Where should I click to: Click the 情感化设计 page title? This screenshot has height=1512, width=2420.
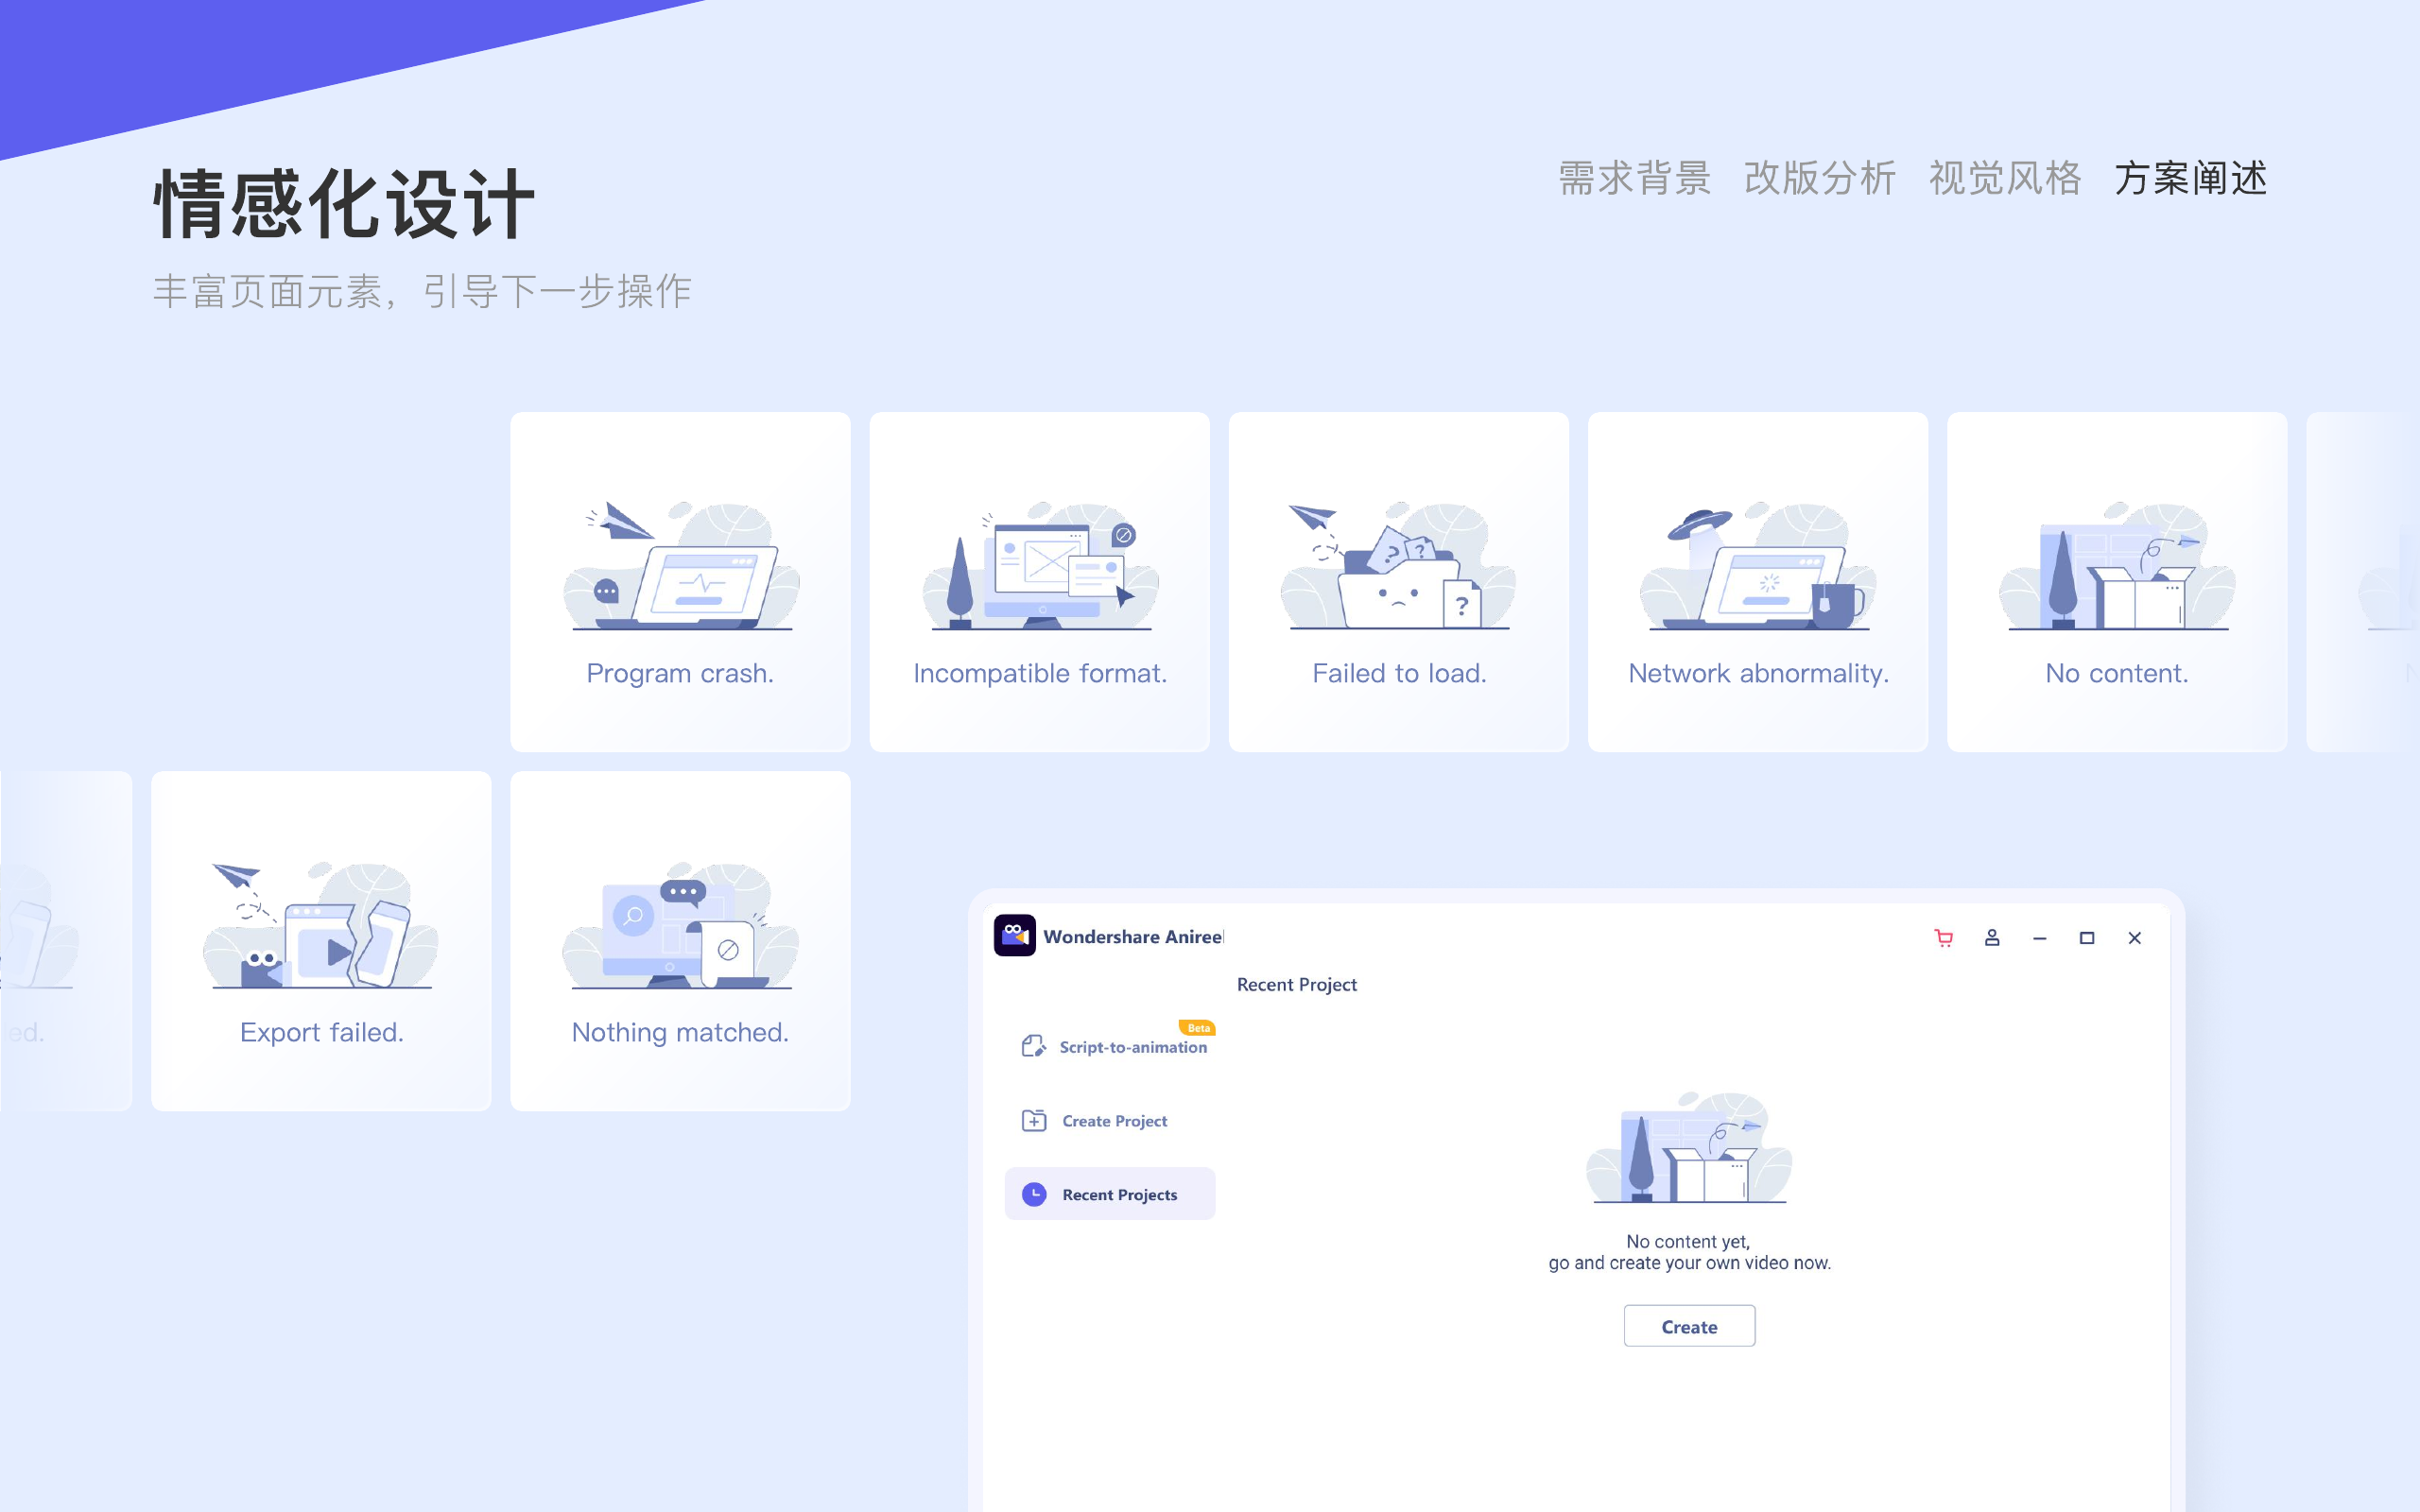(x=344, y=204)
